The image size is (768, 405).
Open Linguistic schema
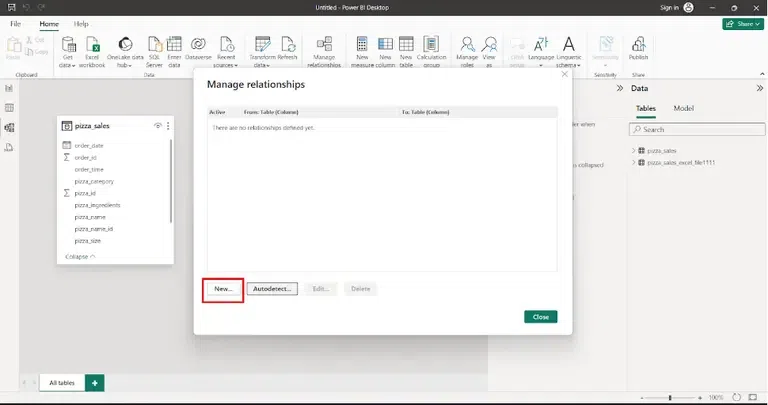coord(569,51)
